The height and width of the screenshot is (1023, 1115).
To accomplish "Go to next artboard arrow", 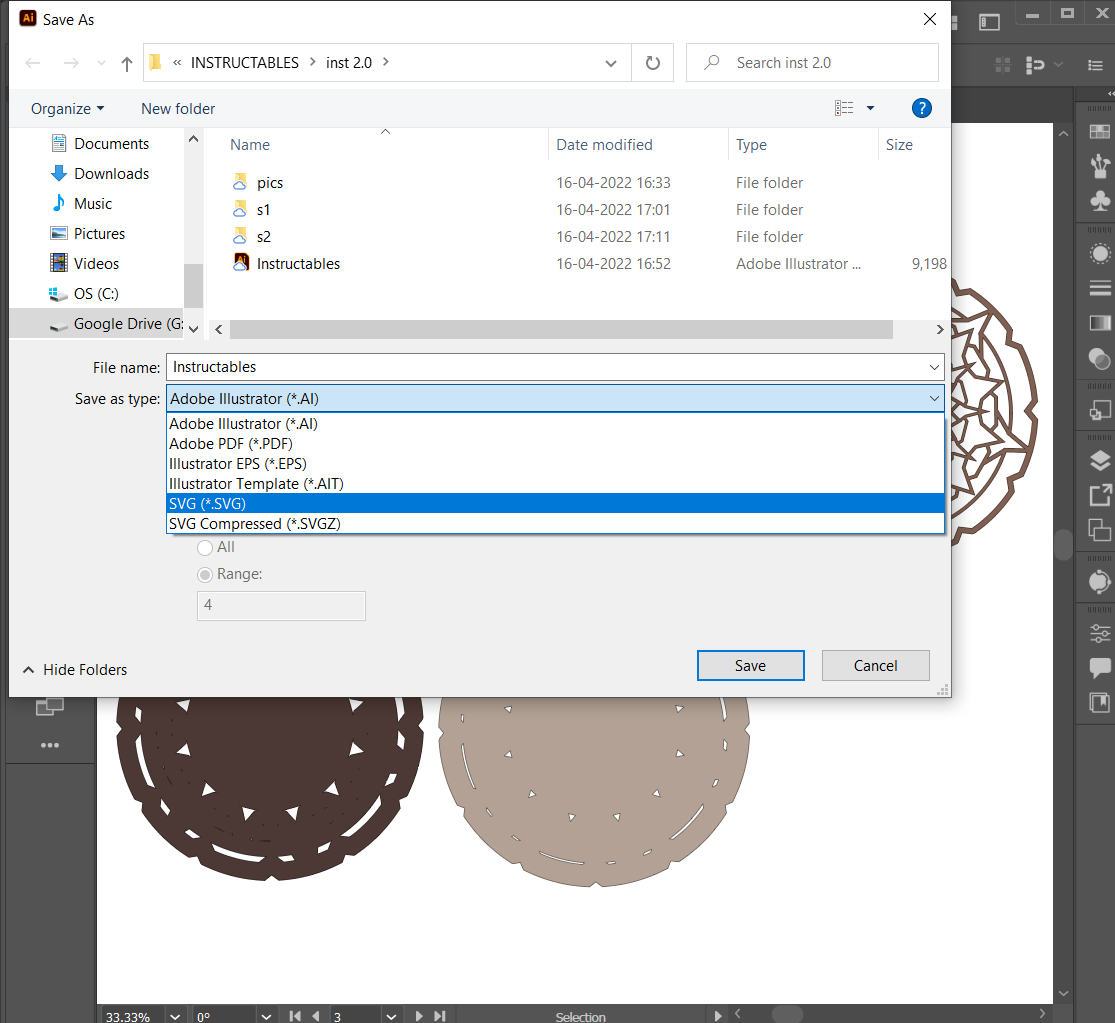I will pyautogui.click(x=419, y=1016).
